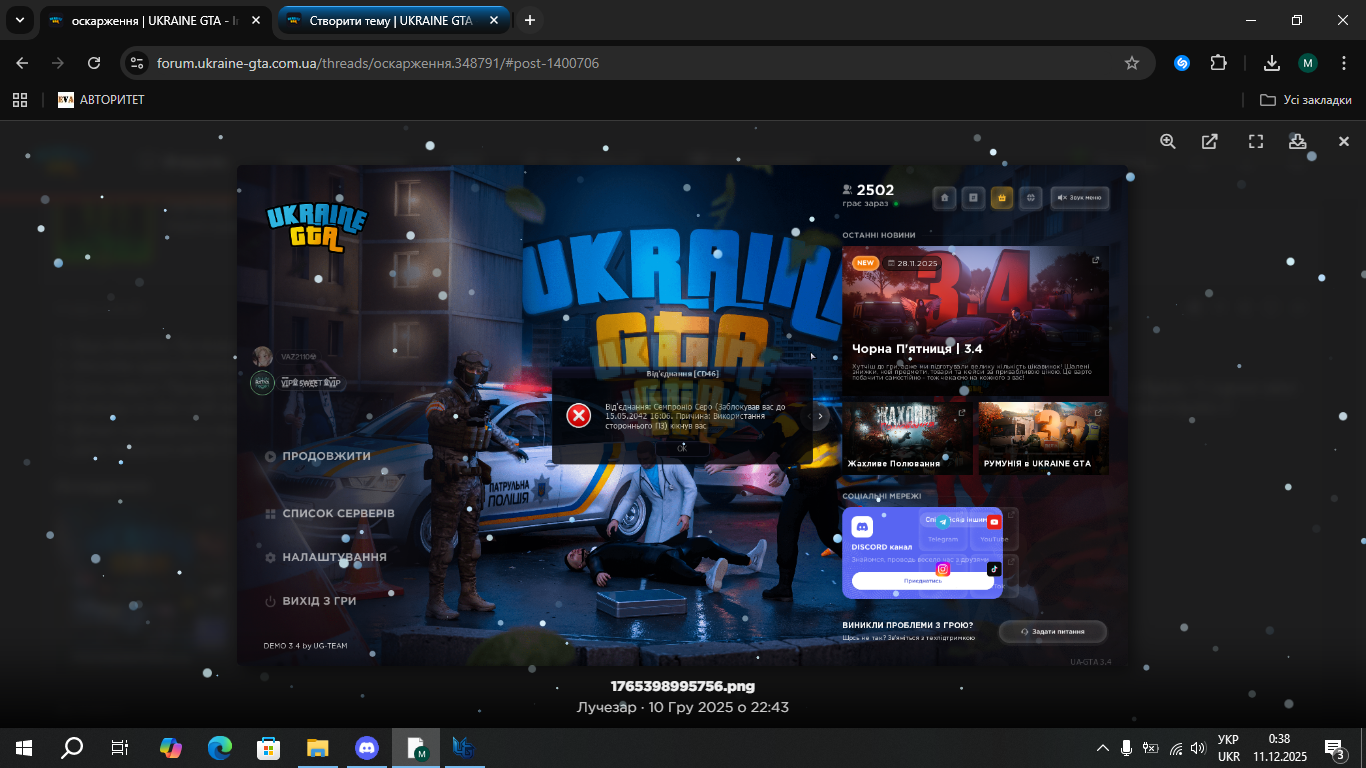Click OK in the 'Від'єднання' error dialog

point(682,448)
